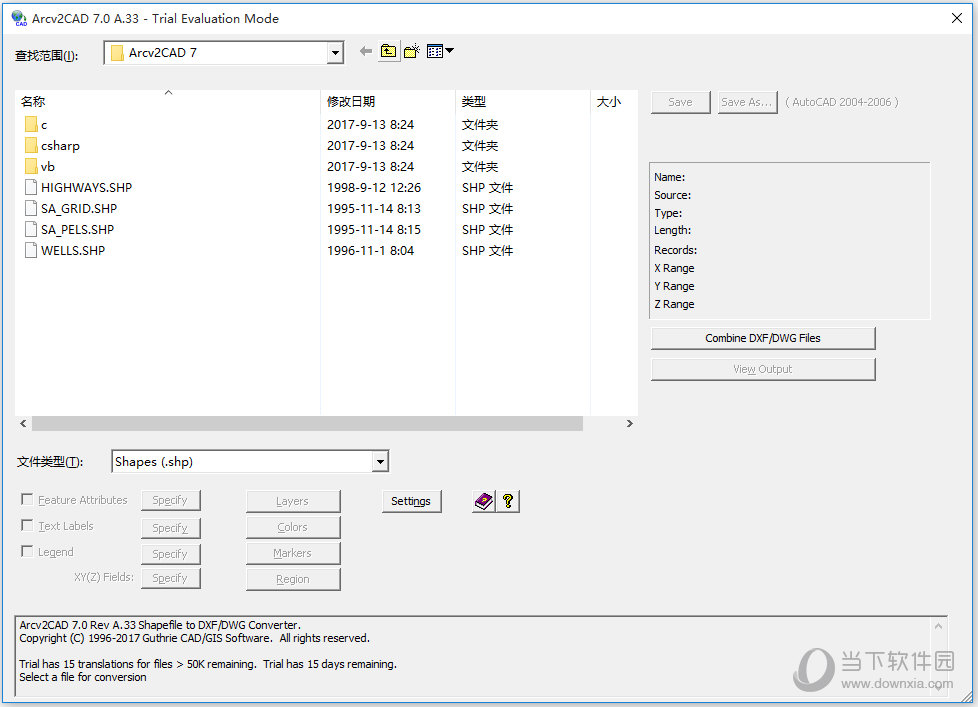
Task: Click the yellow question mark help icon
Action: pyautogui.click(x=508, y=501)
